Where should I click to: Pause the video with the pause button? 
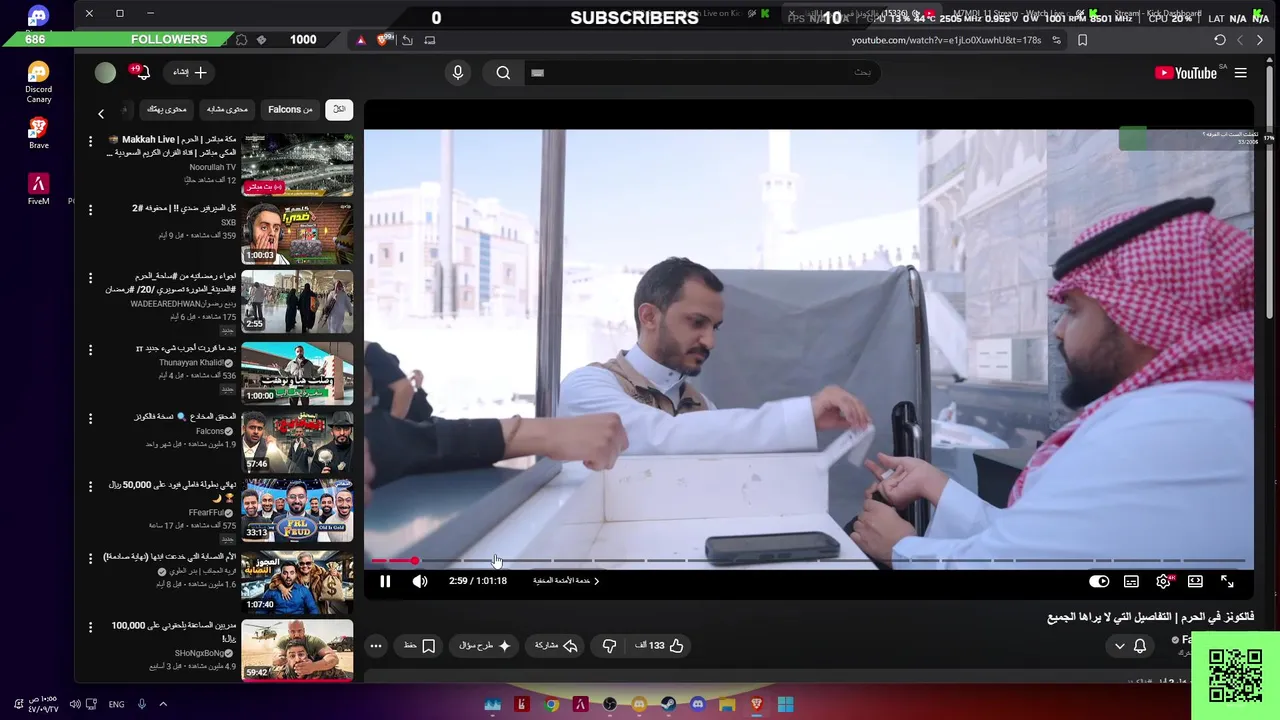click(385, 581)
